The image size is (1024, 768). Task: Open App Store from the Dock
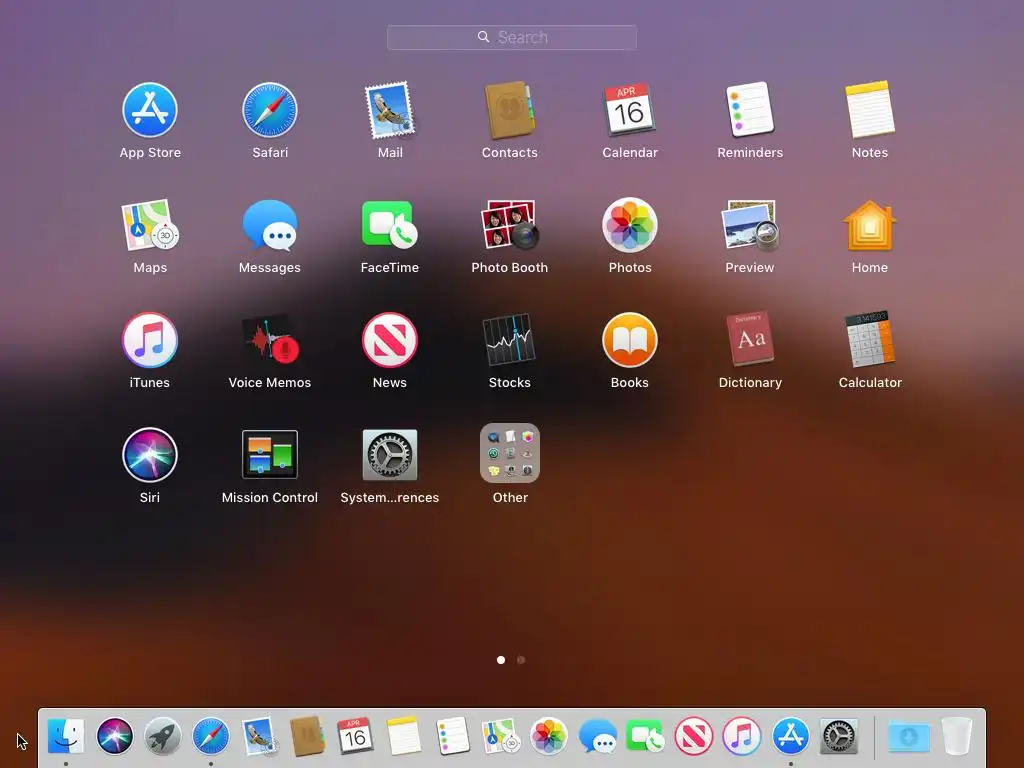[790, 736]
